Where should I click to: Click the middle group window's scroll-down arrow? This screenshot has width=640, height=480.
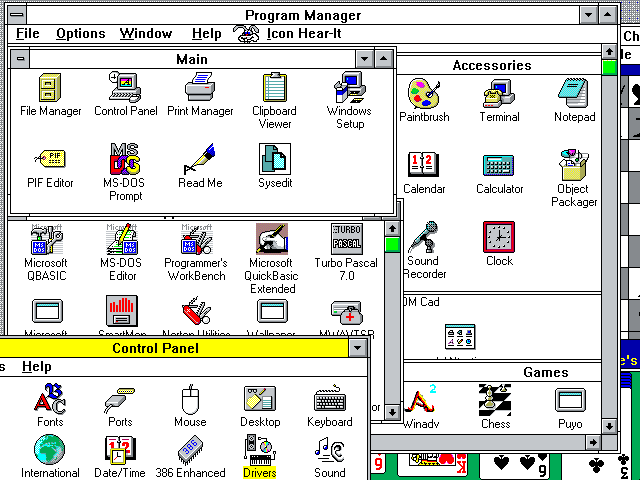click(x=392, y=411)
